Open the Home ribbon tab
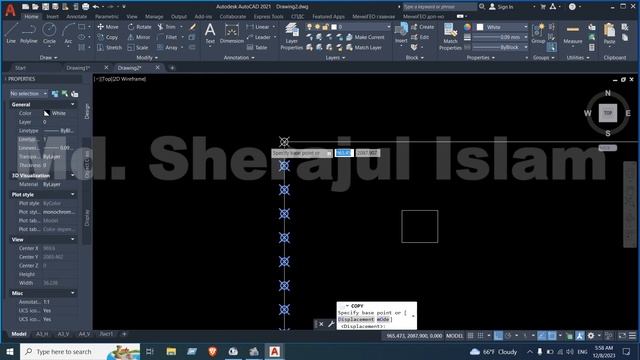The image size is (640, 360). 31,17
